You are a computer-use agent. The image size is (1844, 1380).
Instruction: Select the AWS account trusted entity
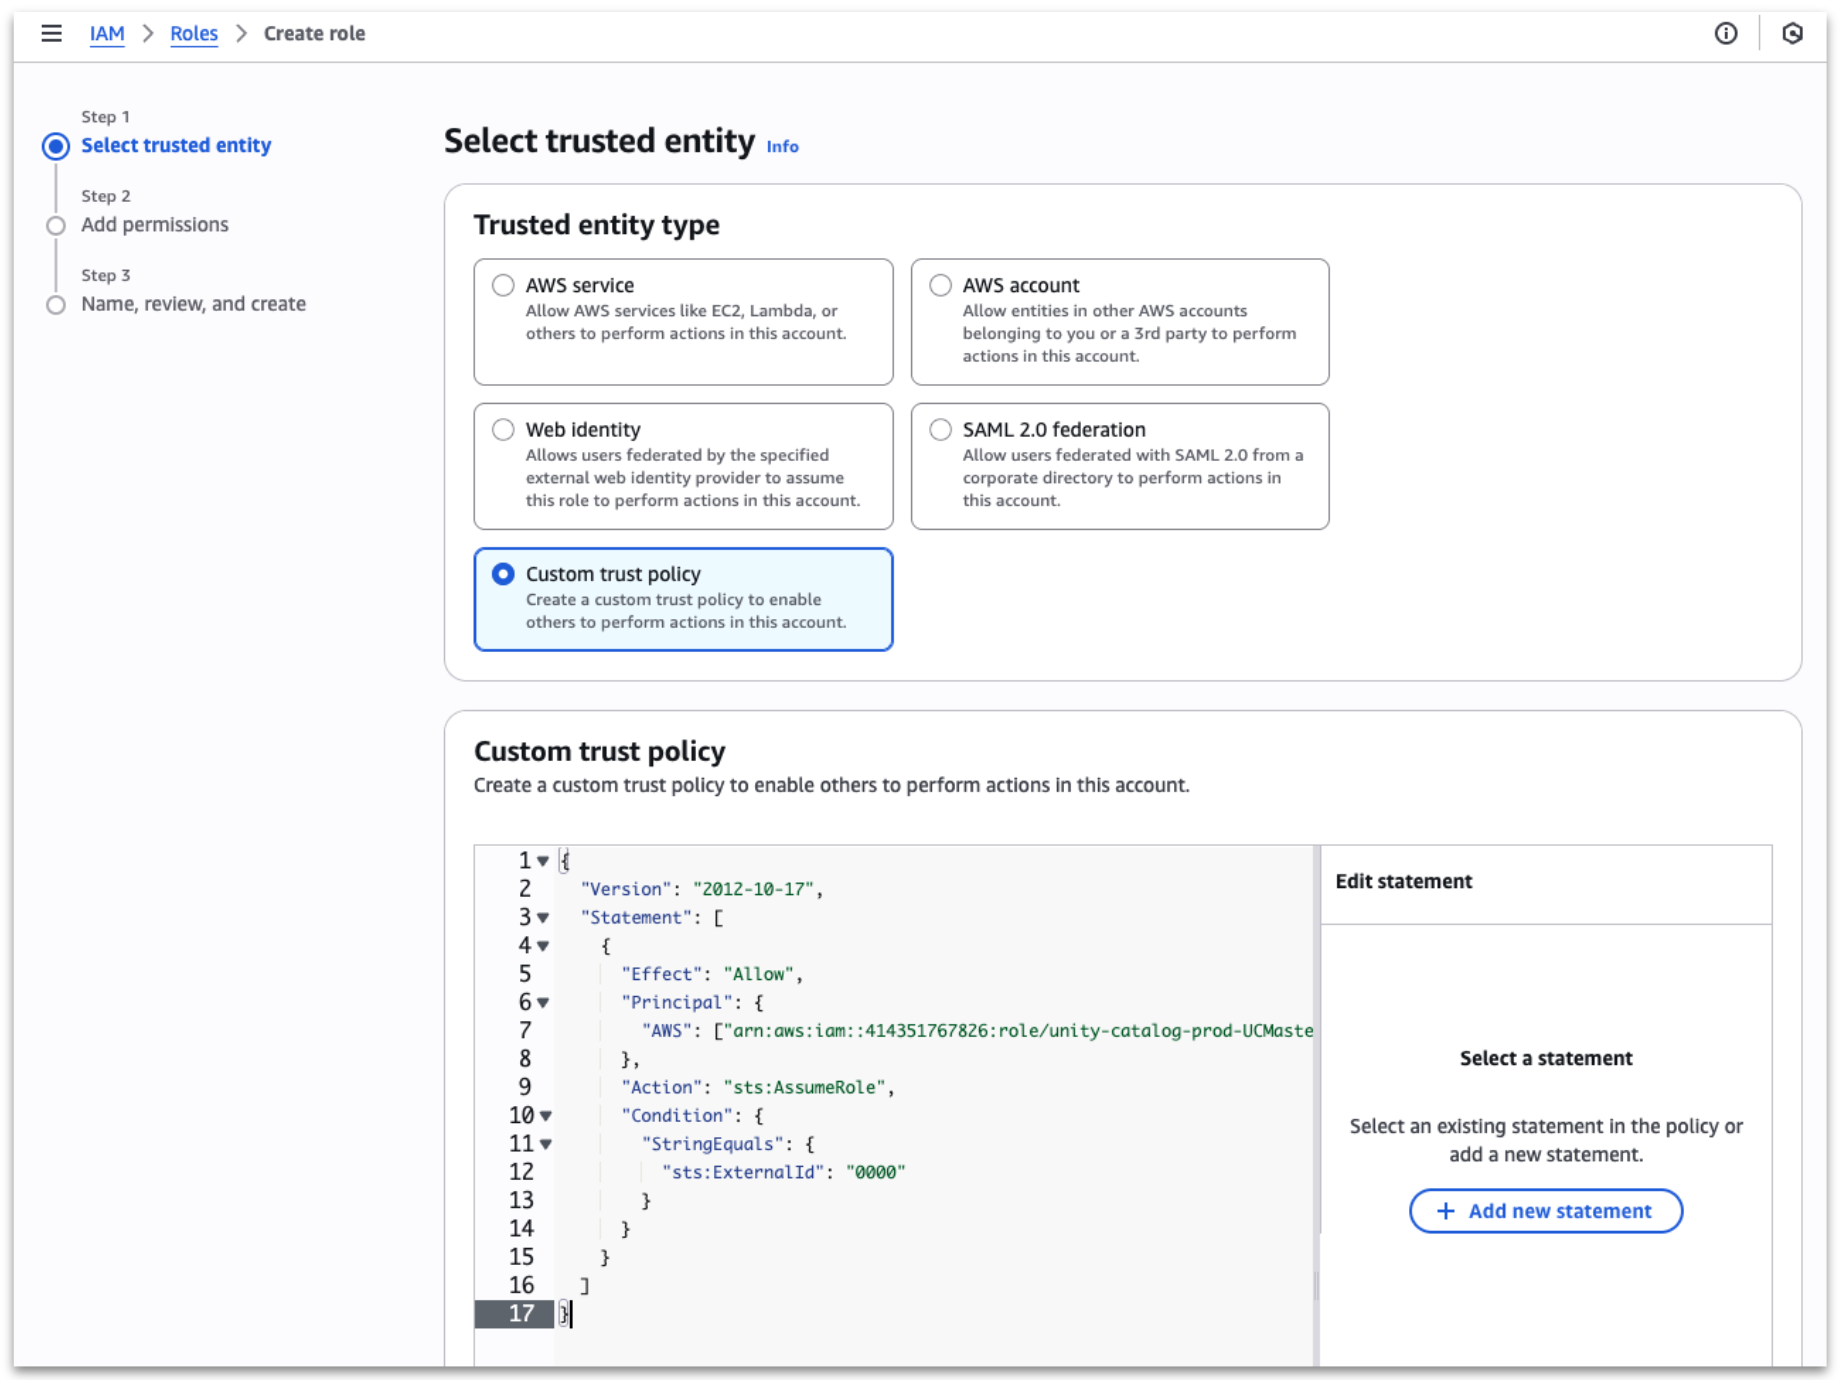click(940, 285)
